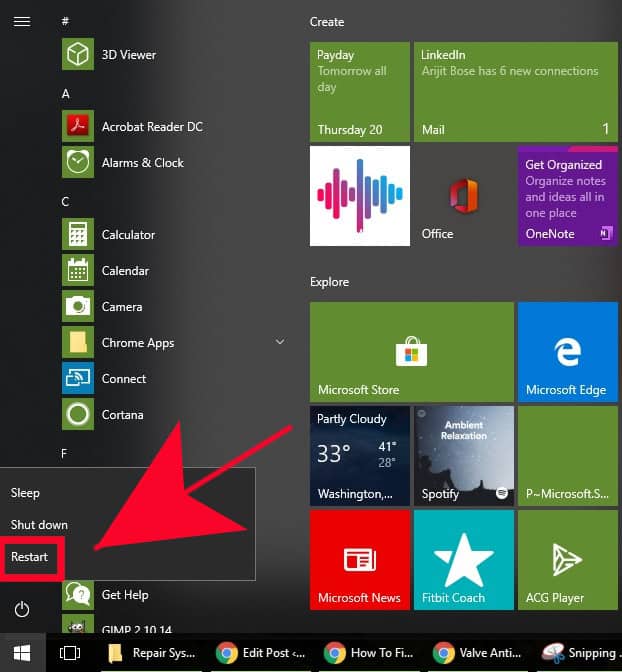Open the Washington weather tile
622x672 pixels.
[x=360, y=456]
